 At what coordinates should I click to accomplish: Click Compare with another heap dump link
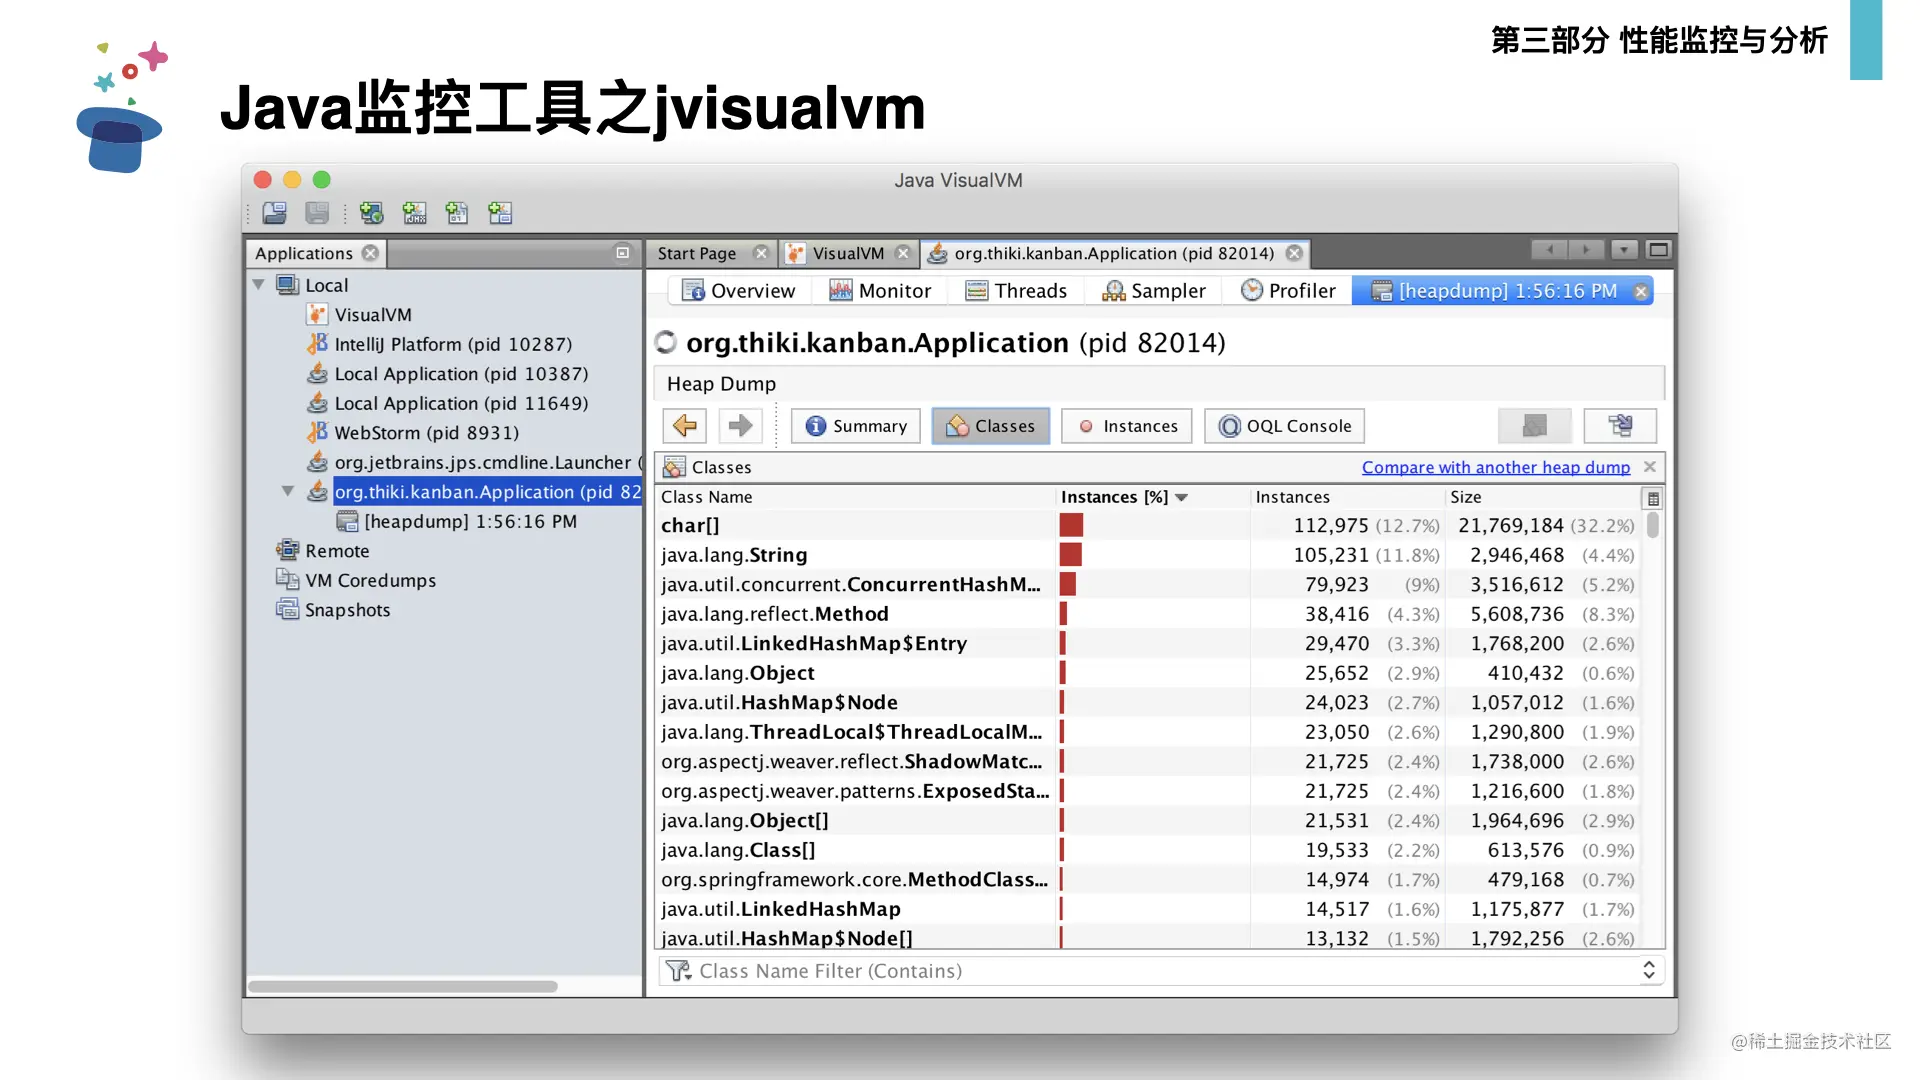1496,467
